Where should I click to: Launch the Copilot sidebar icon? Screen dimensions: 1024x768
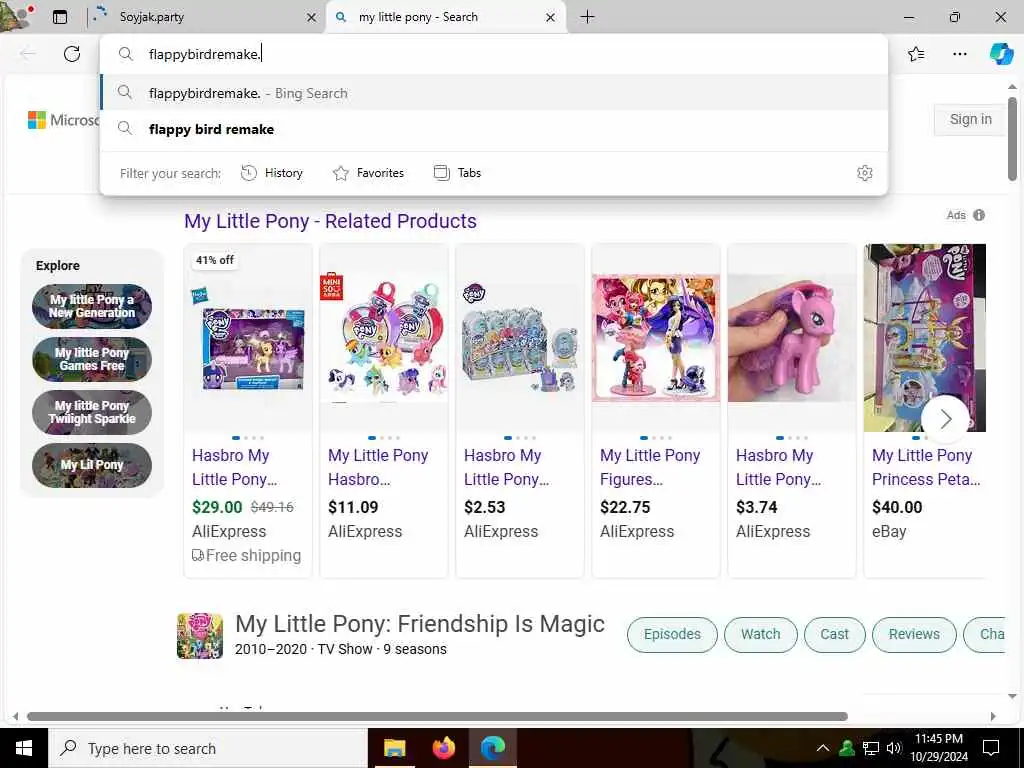pos(1001,54)
